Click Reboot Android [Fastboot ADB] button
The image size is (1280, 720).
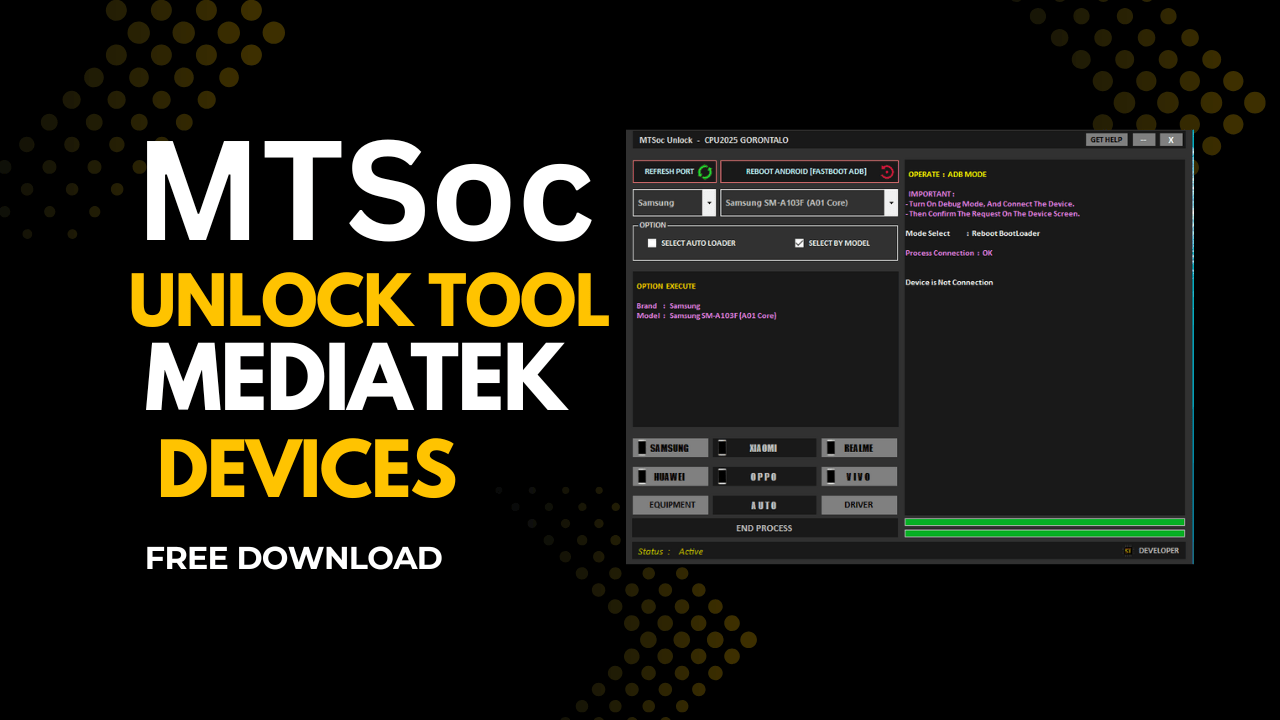(x=809, y=172)
